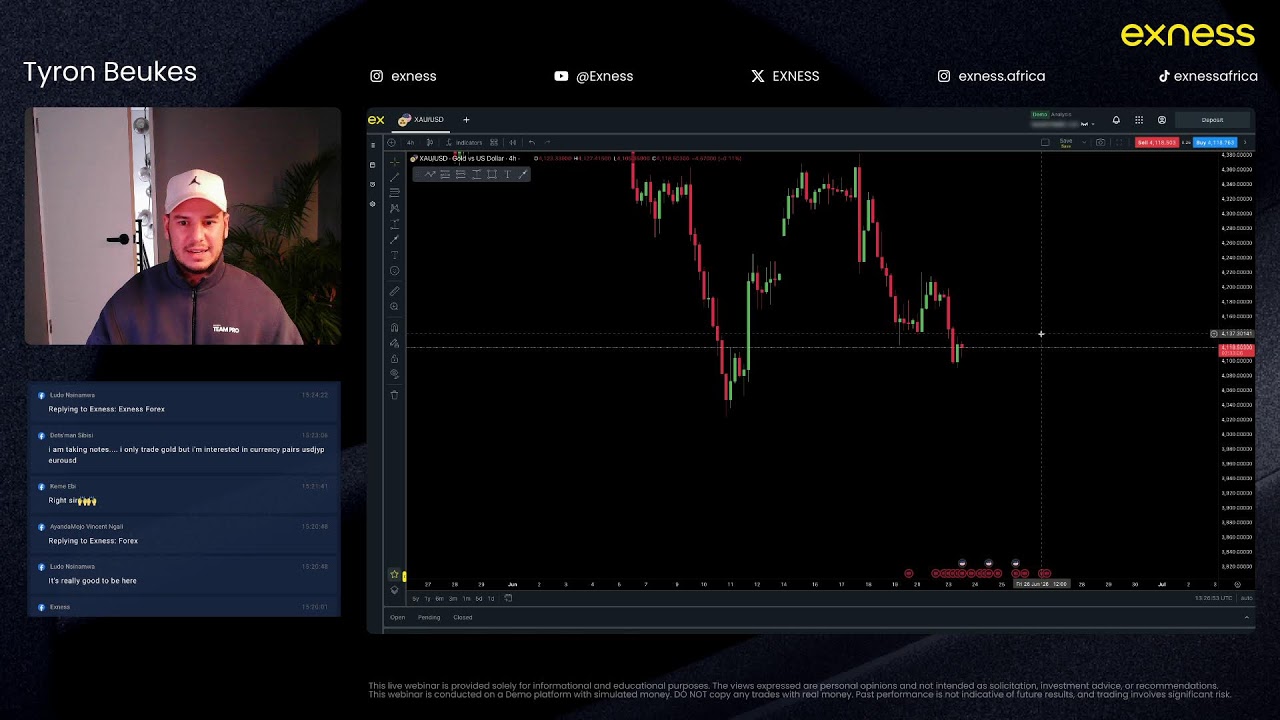Switch to the Closed positions tab
The width and height of the screenshot is (1280, 720).
click(x=463, y=617)
